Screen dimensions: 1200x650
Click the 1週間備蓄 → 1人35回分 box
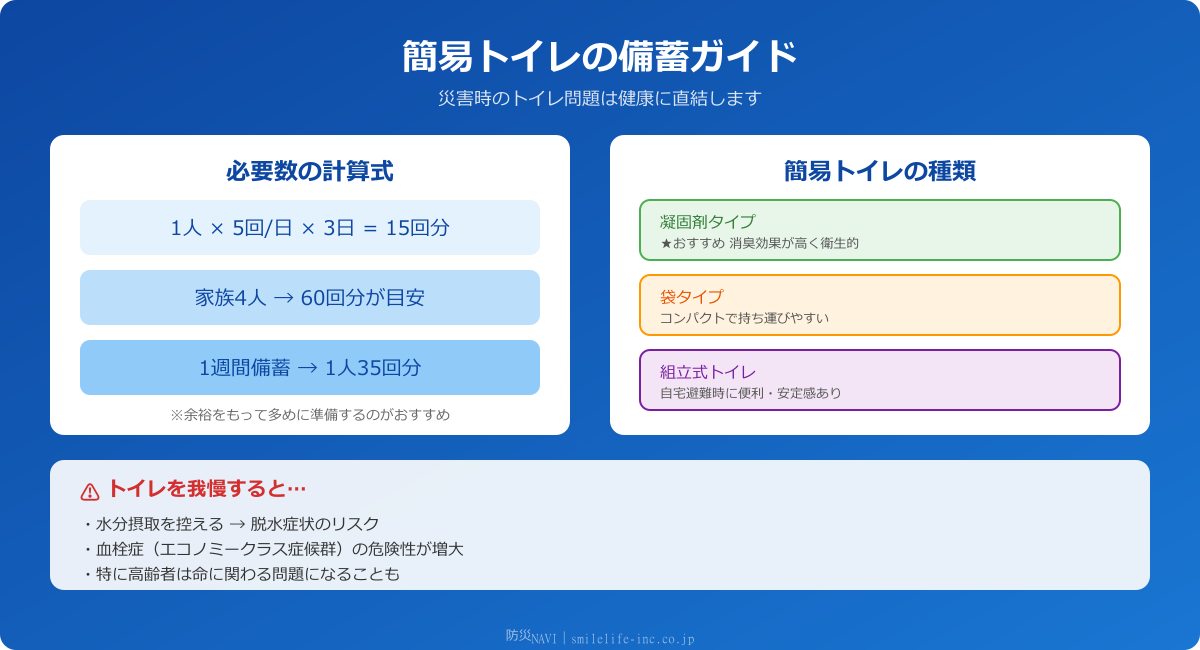pos(310,368)
